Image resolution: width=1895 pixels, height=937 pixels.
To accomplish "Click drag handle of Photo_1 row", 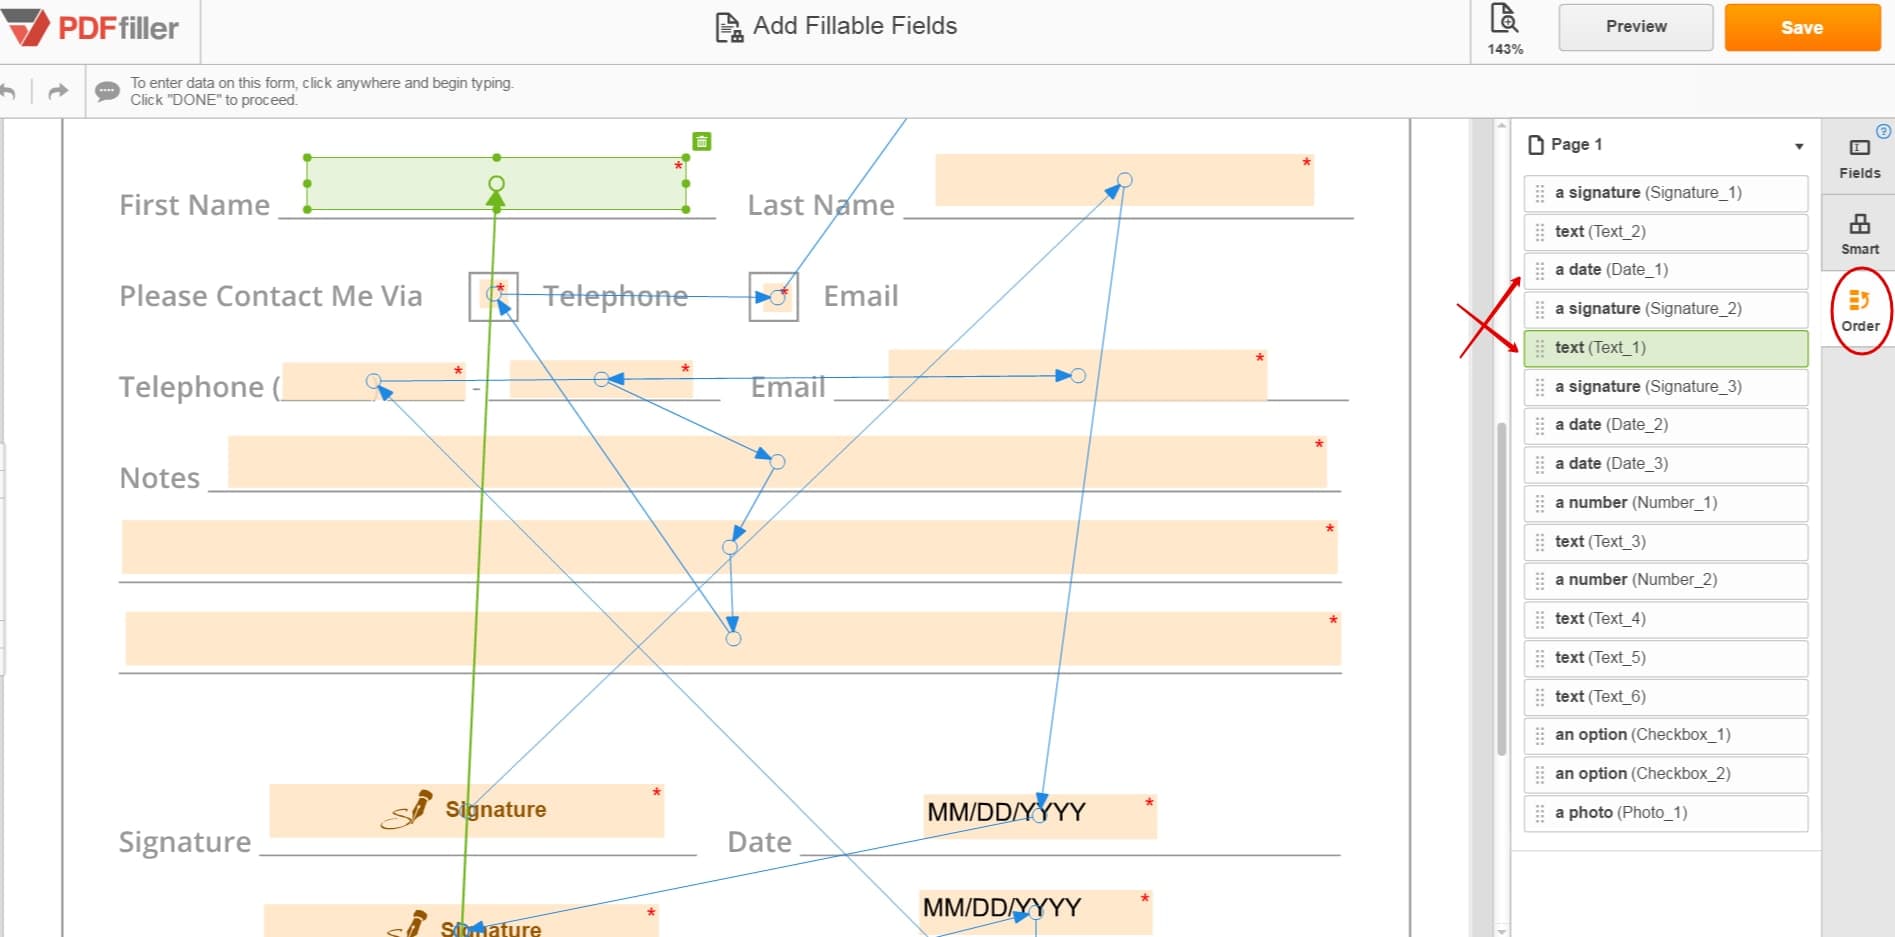I will pos(1540,813).
